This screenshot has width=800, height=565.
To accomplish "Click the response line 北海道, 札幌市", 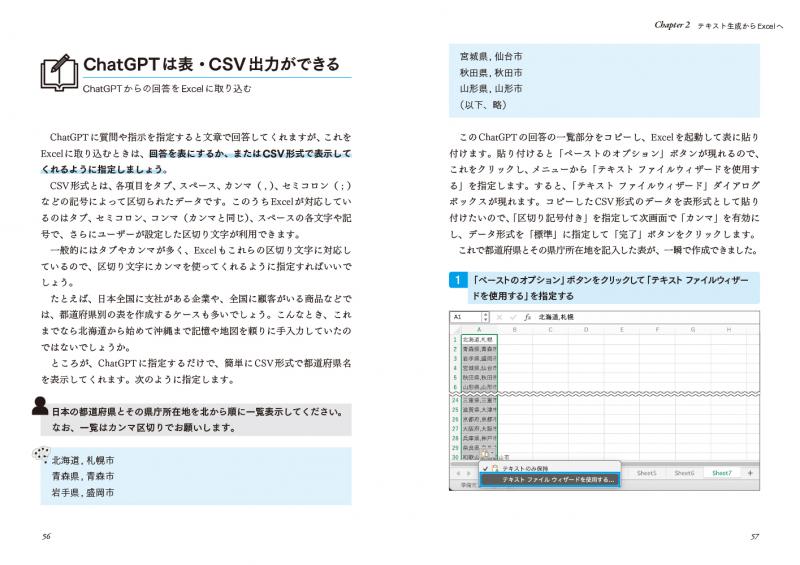I will click(x=83, y=460).
